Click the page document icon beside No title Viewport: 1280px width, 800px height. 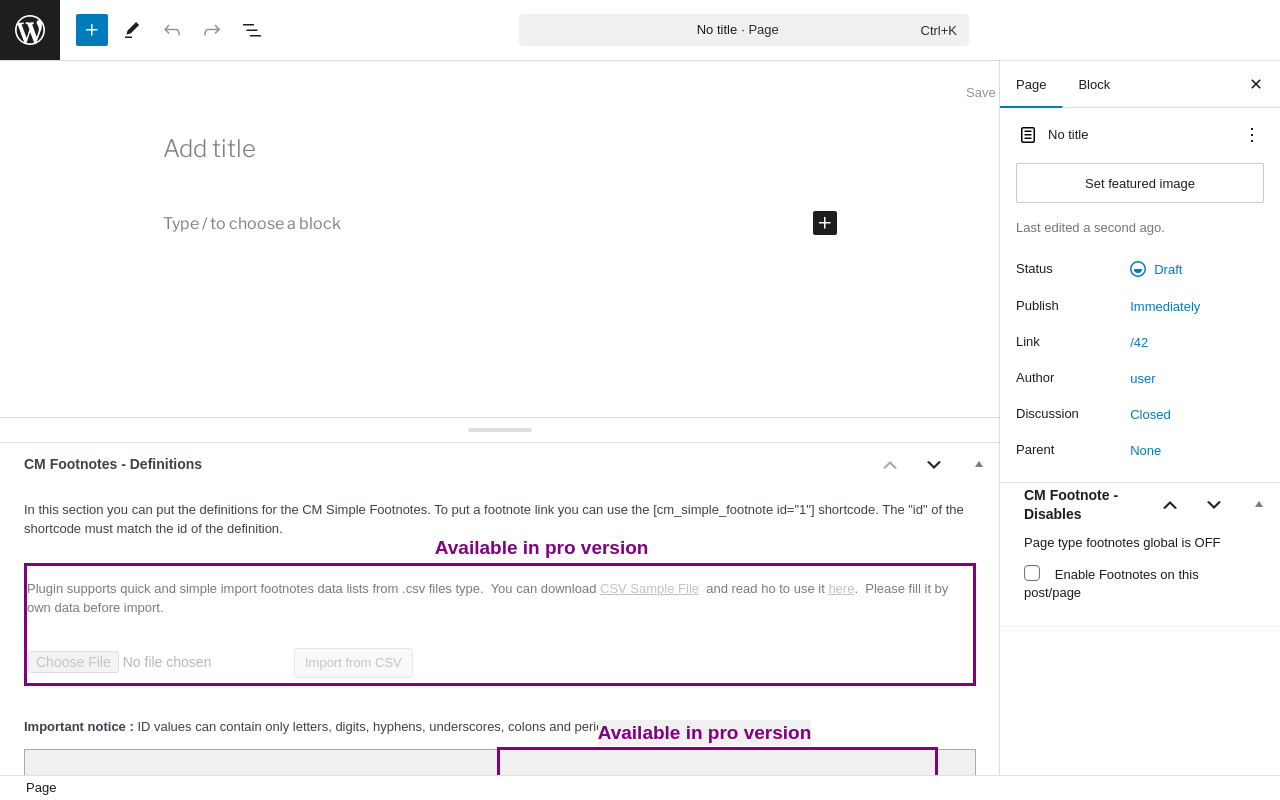(x=1028, y=135)
